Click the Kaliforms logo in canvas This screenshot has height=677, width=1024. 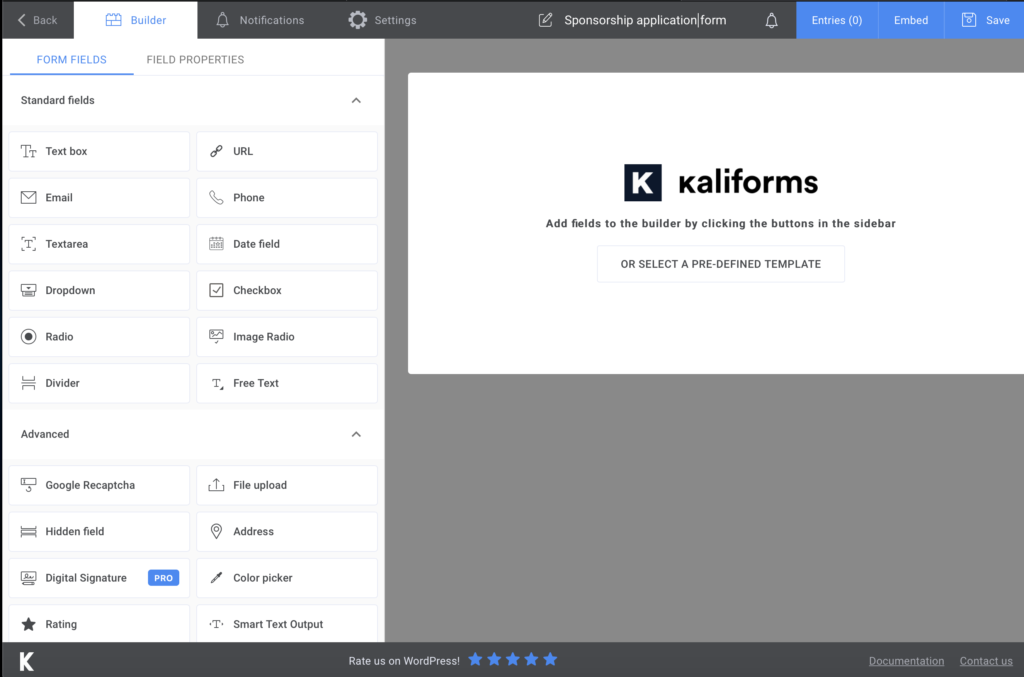(x=720, y=183)
